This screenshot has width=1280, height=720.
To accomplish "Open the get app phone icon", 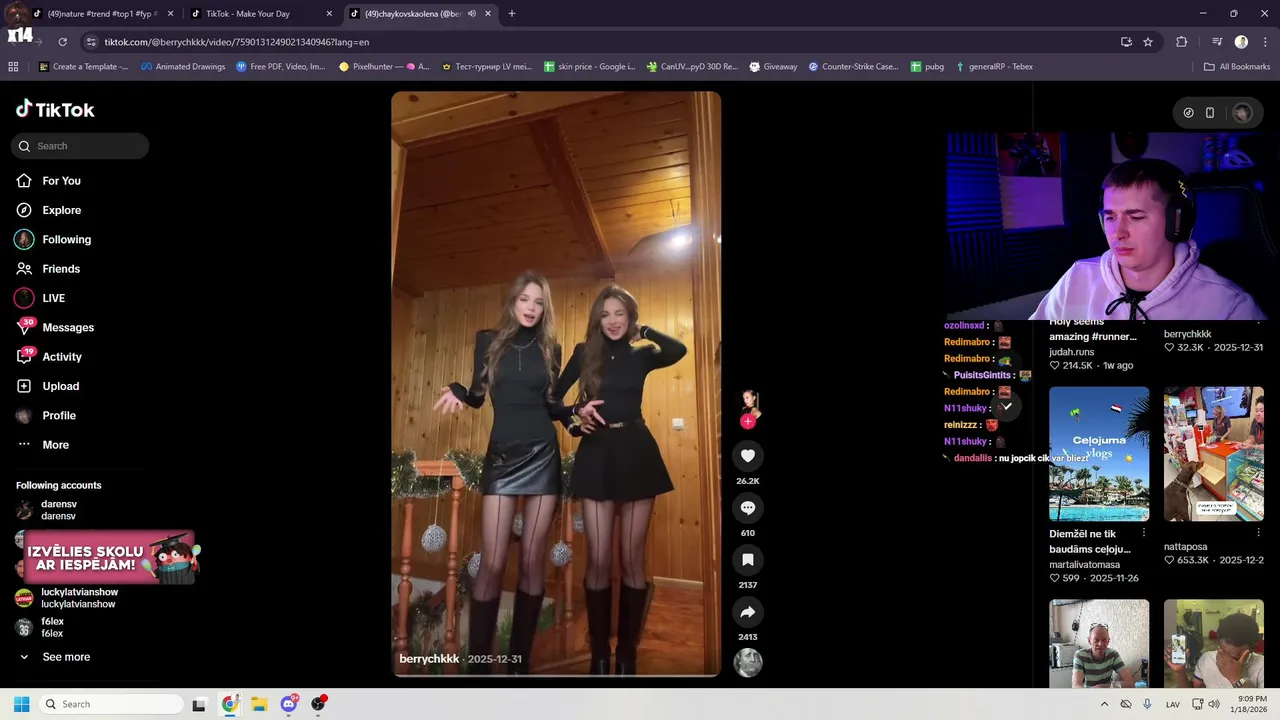I will tap(1210, 113).
